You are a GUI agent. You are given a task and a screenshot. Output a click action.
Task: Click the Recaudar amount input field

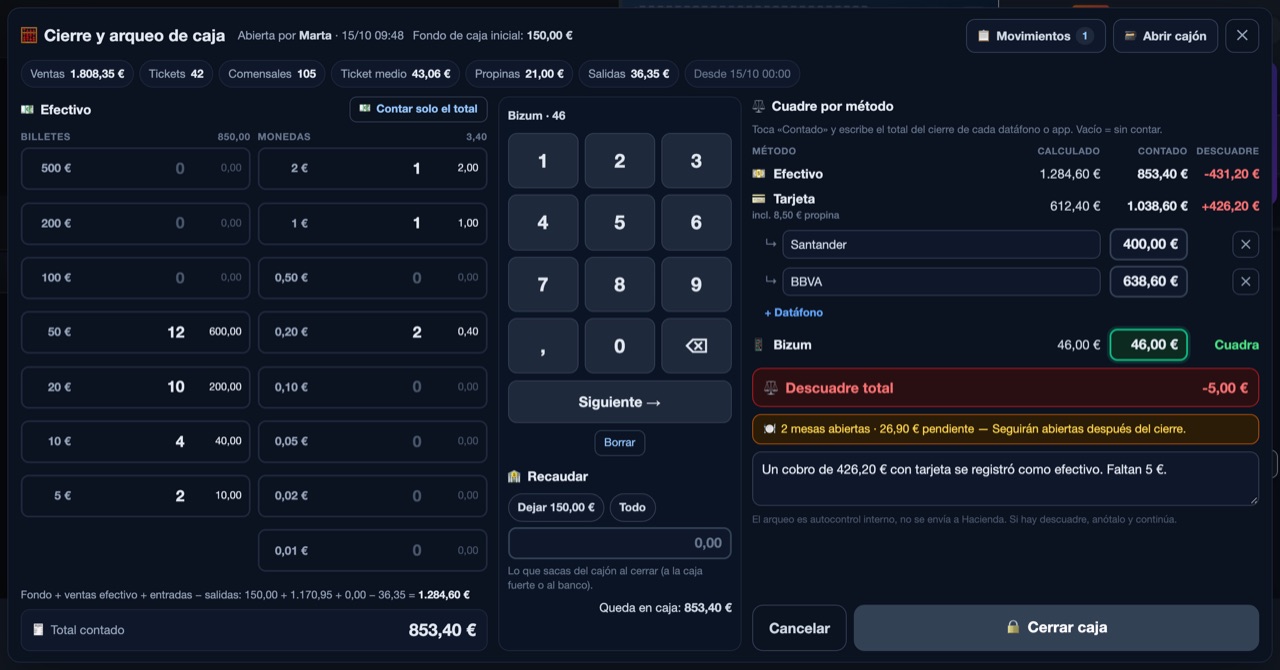point(620,543)
